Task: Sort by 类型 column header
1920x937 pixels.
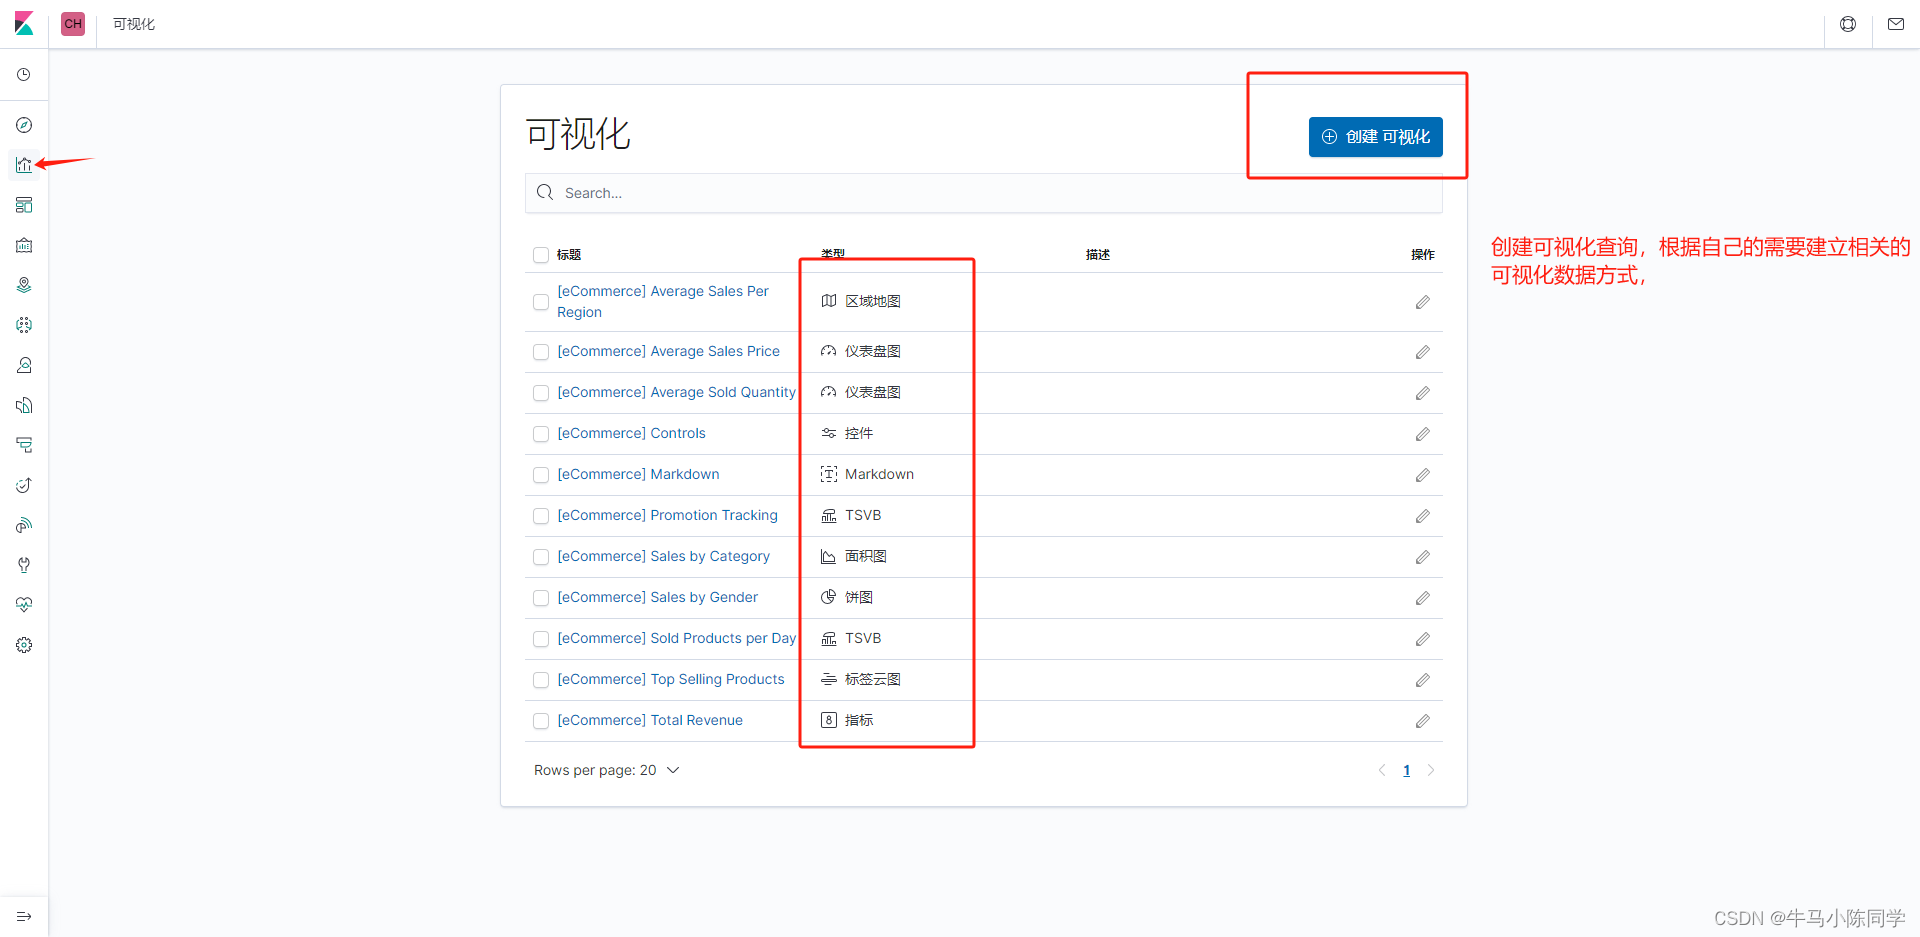Action: point(833,253)
